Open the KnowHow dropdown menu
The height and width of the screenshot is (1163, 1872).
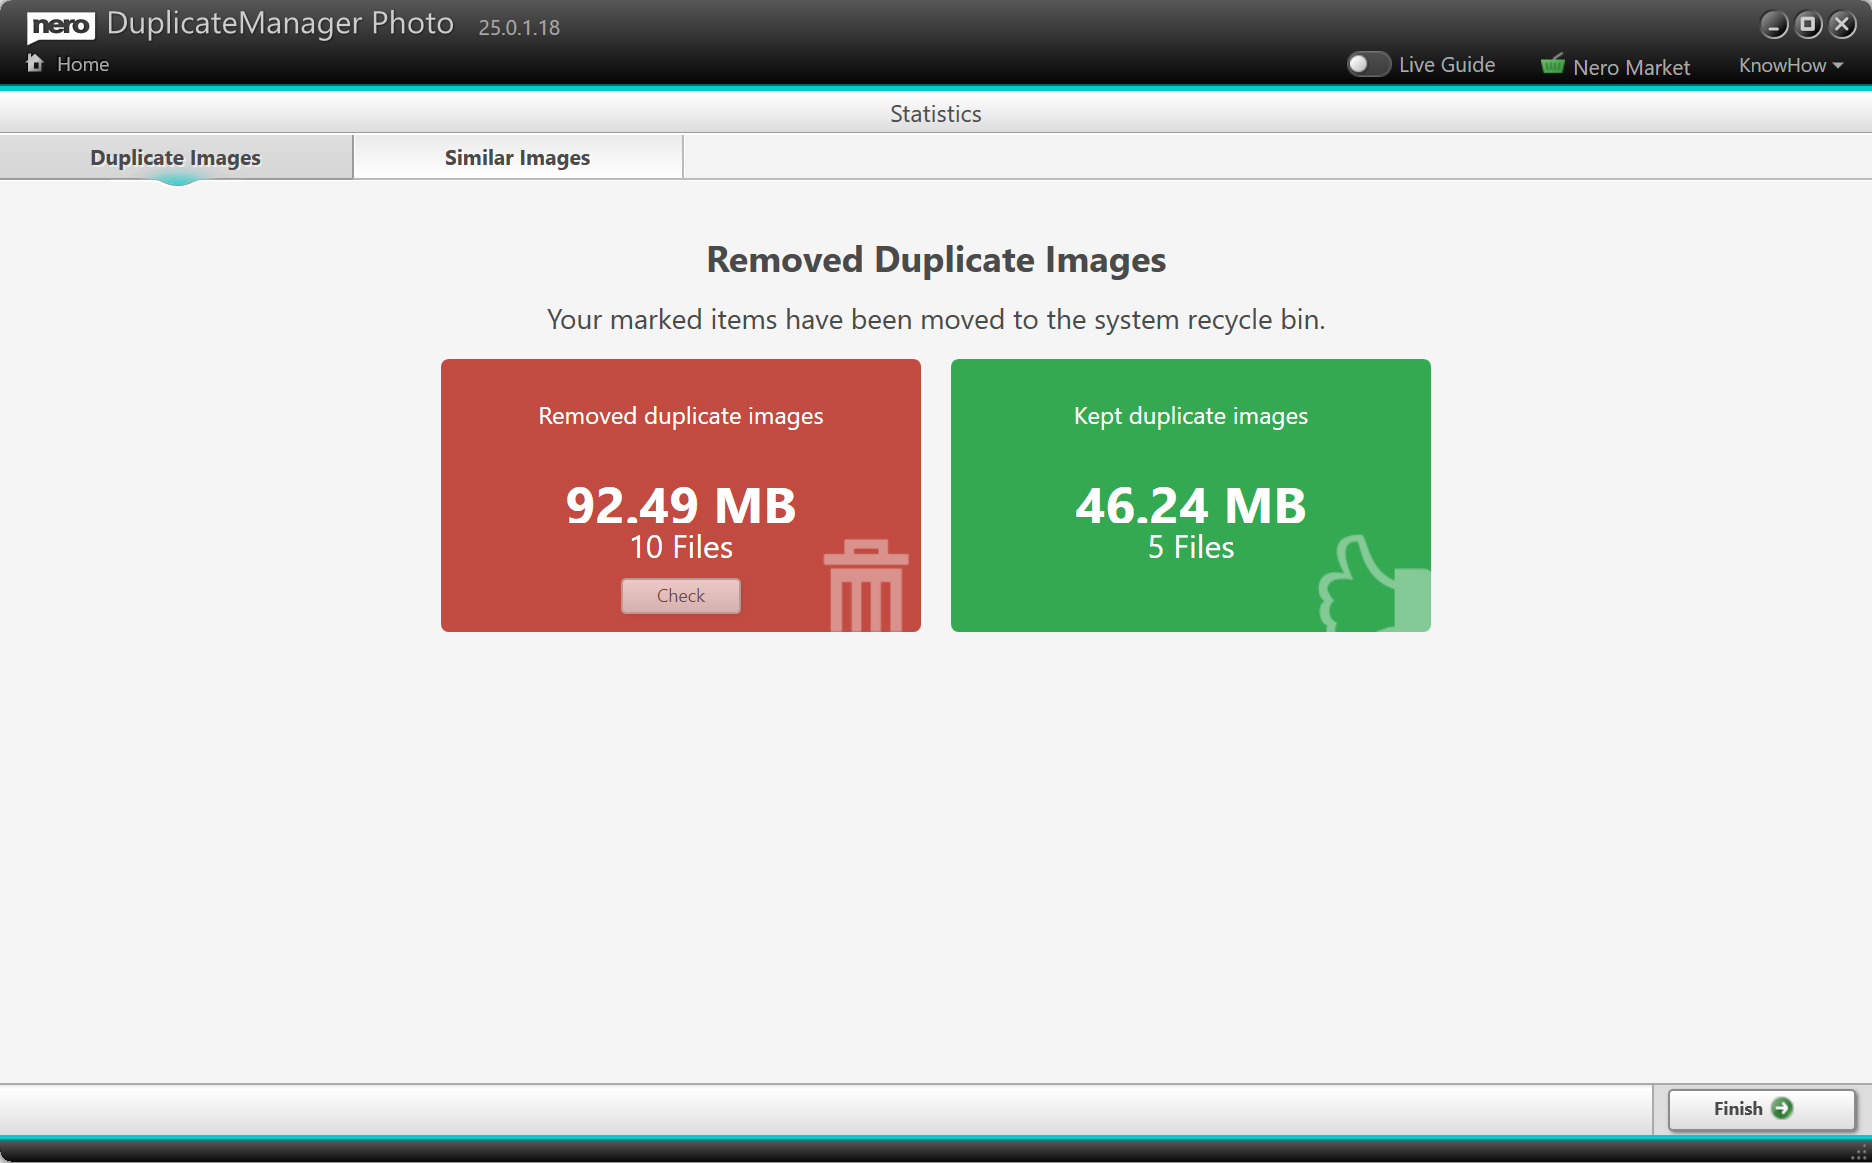[1781, 65]
